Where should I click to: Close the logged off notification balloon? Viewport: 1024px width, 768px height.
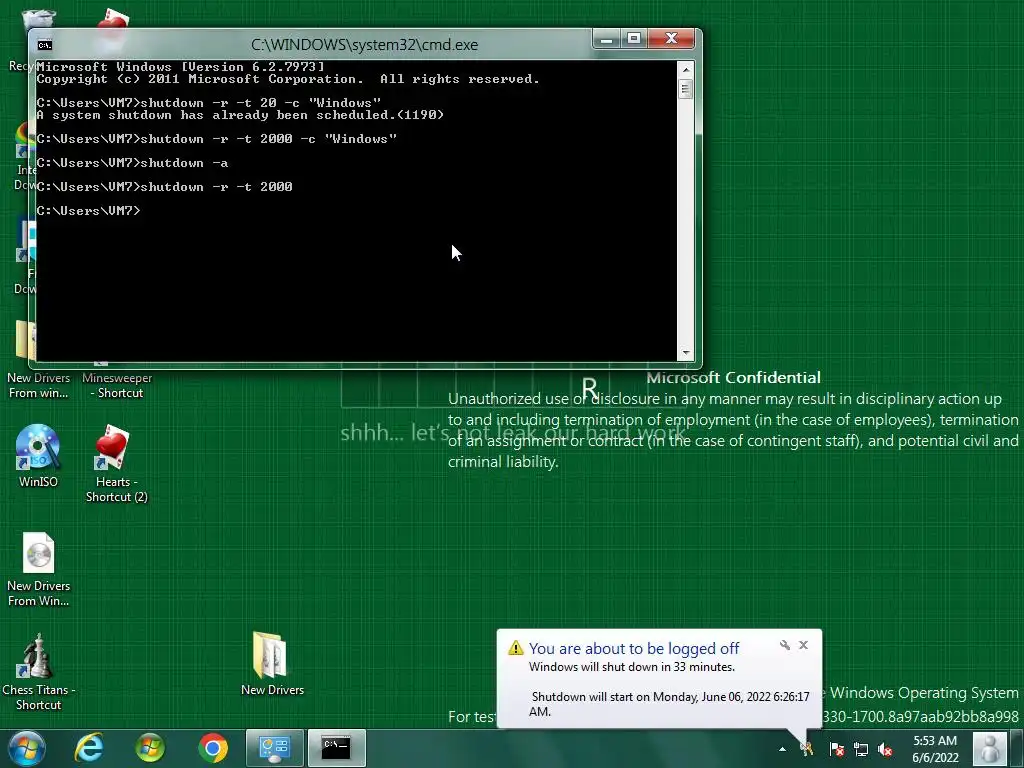point(803,645)
